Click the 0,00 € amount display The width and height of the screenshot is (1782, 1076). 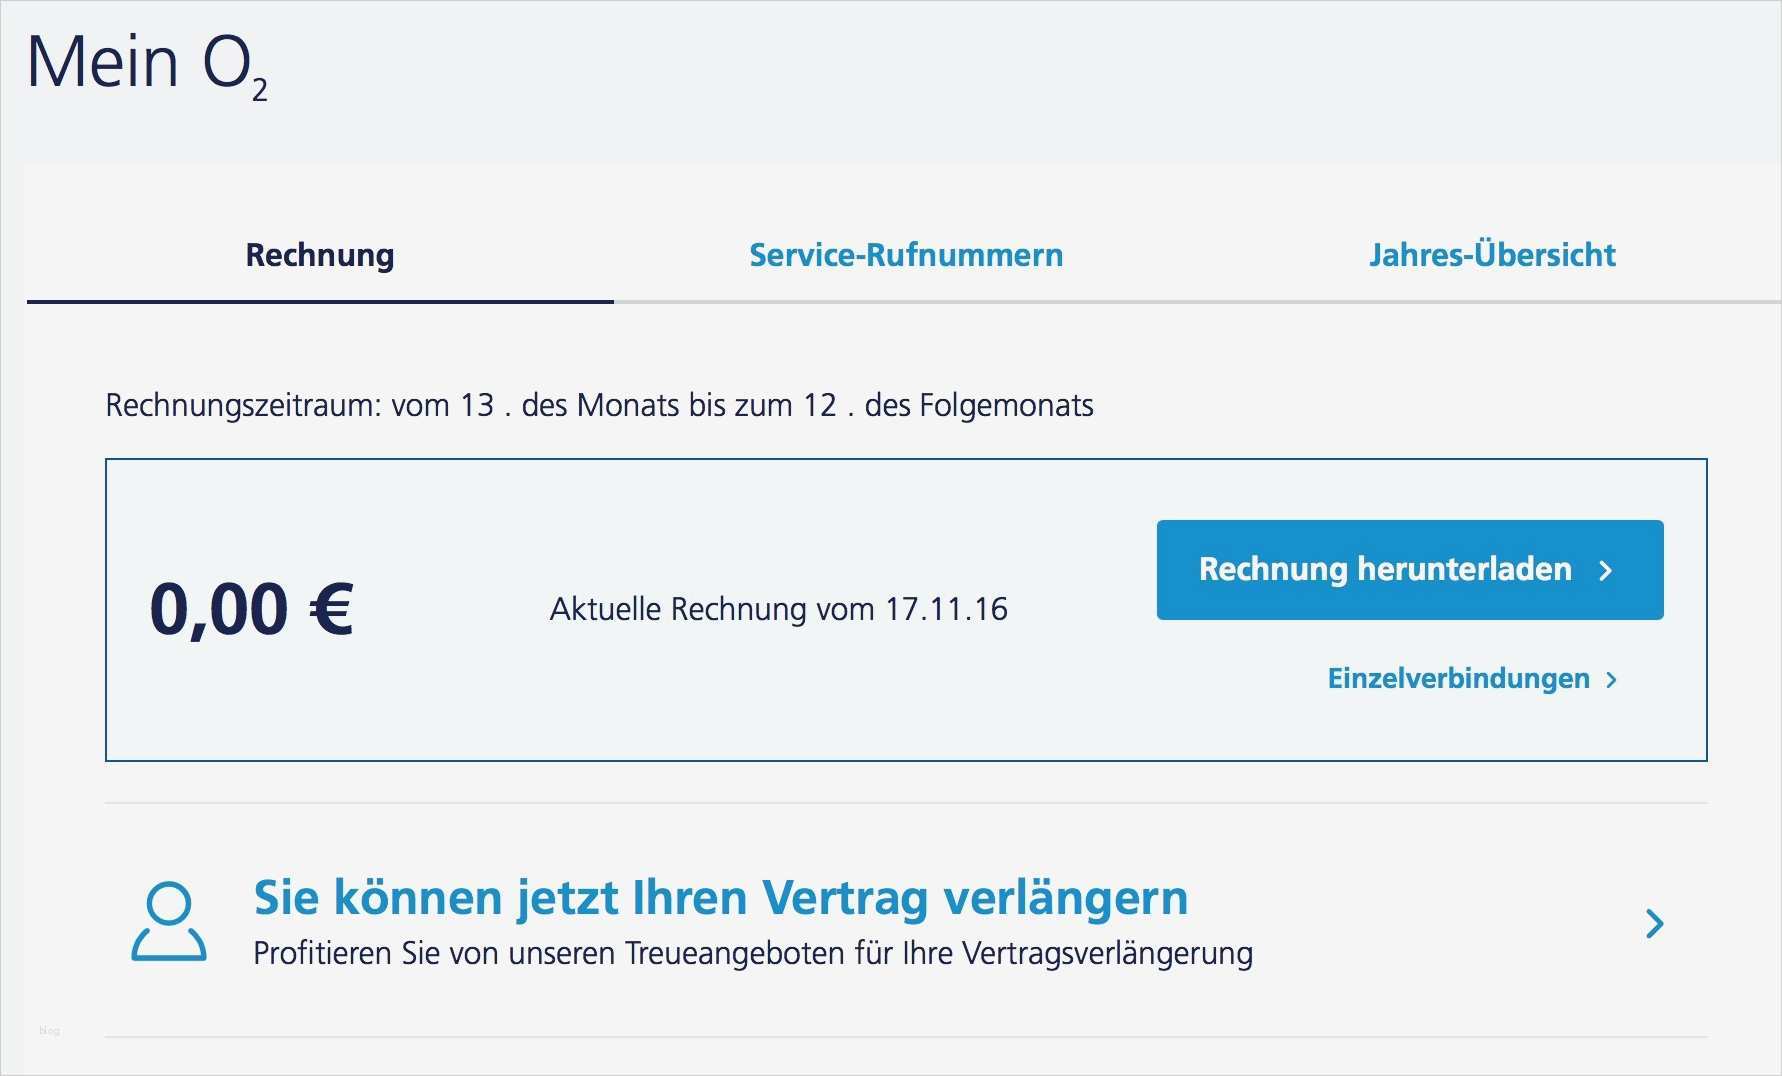point(251,607)
